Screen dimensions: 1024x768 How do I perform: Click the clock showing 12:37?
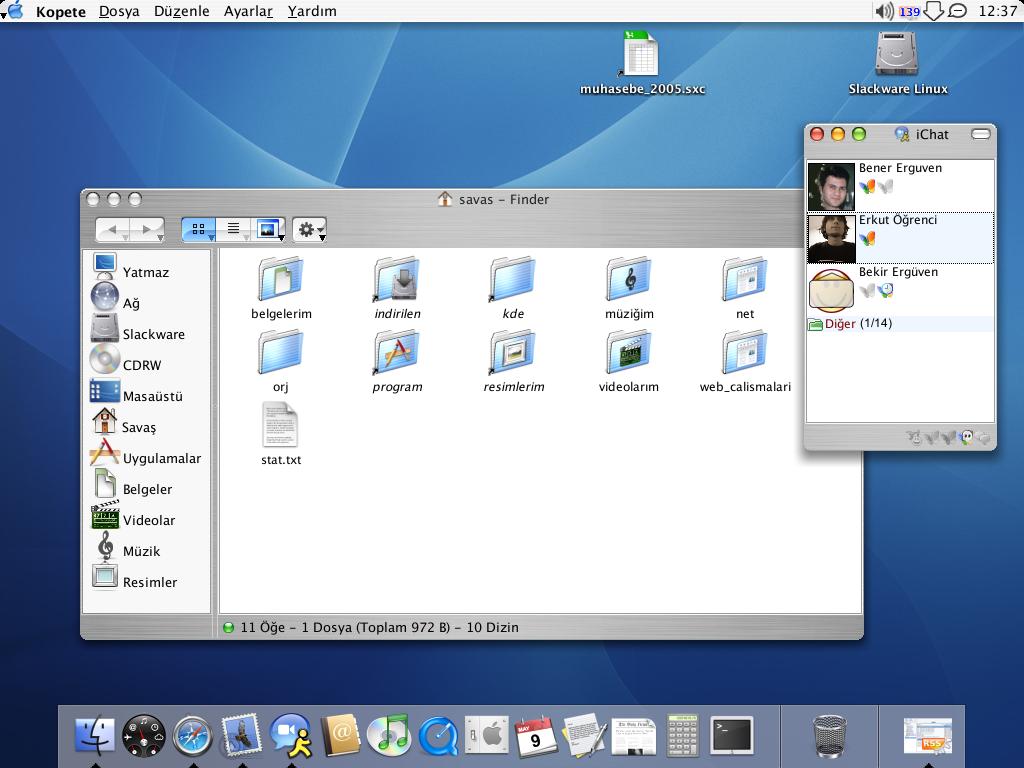(997, 11)
